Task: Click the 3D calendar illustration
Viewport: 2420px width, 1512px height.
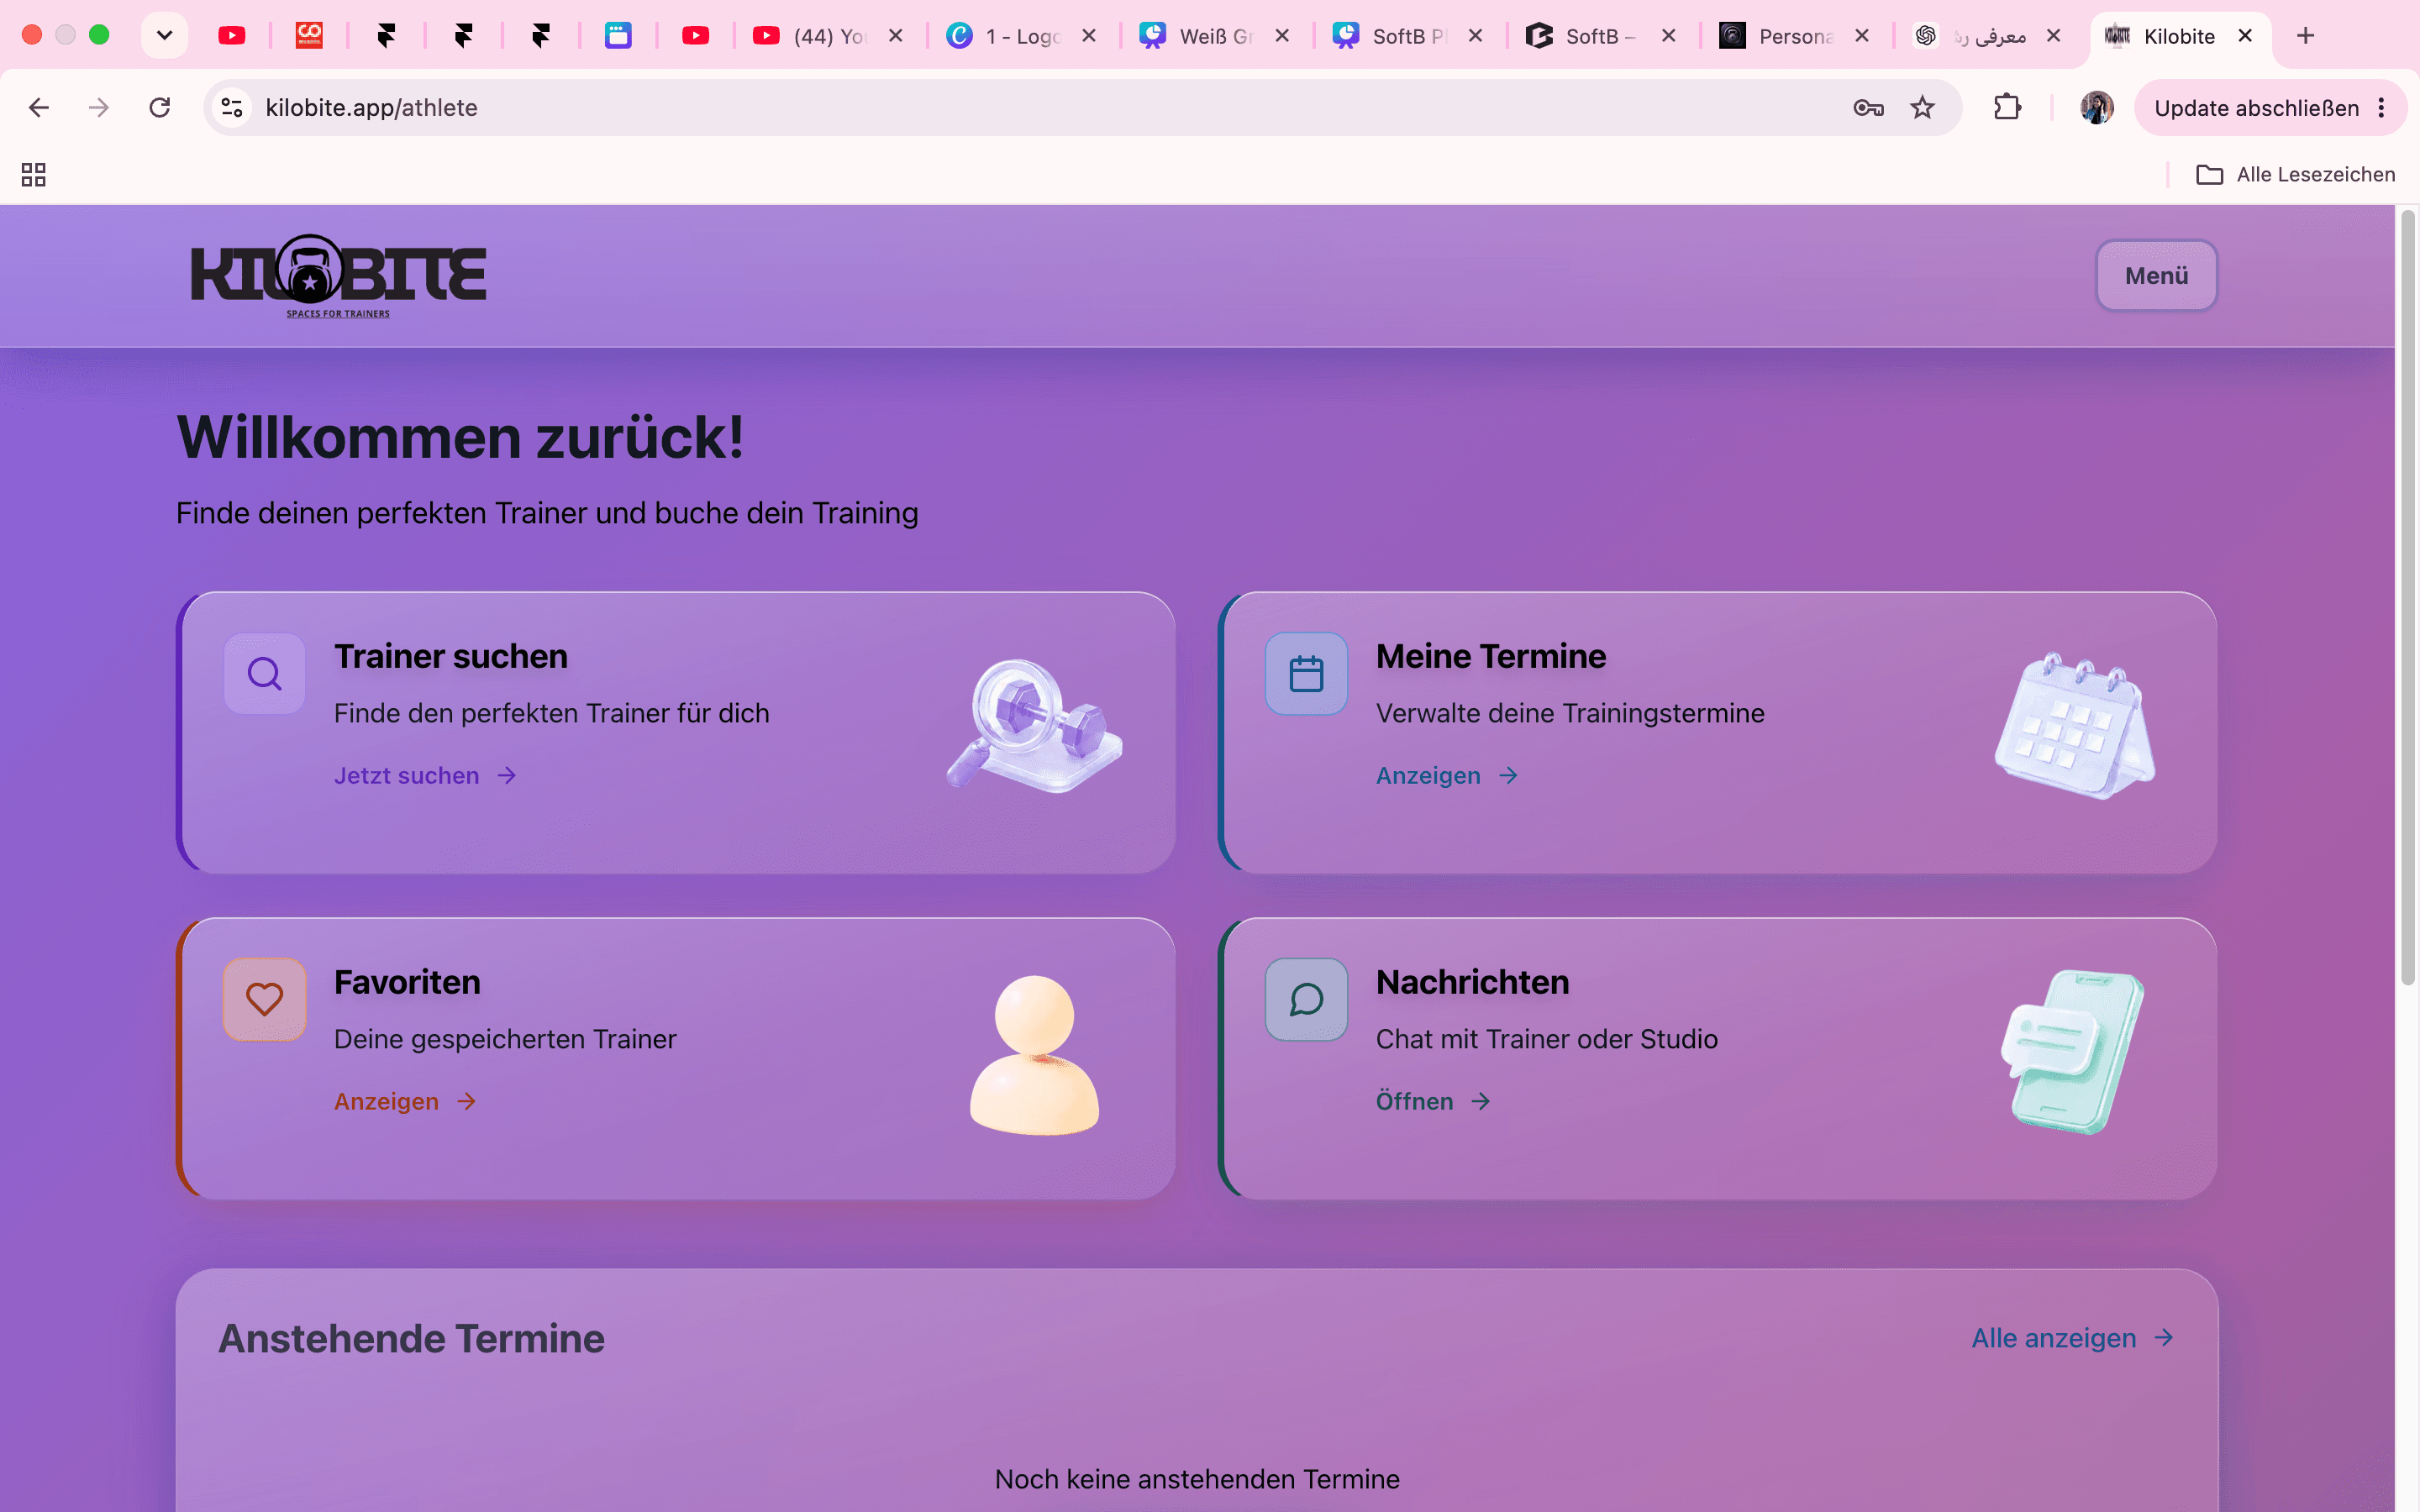Action: point(2075,726)
